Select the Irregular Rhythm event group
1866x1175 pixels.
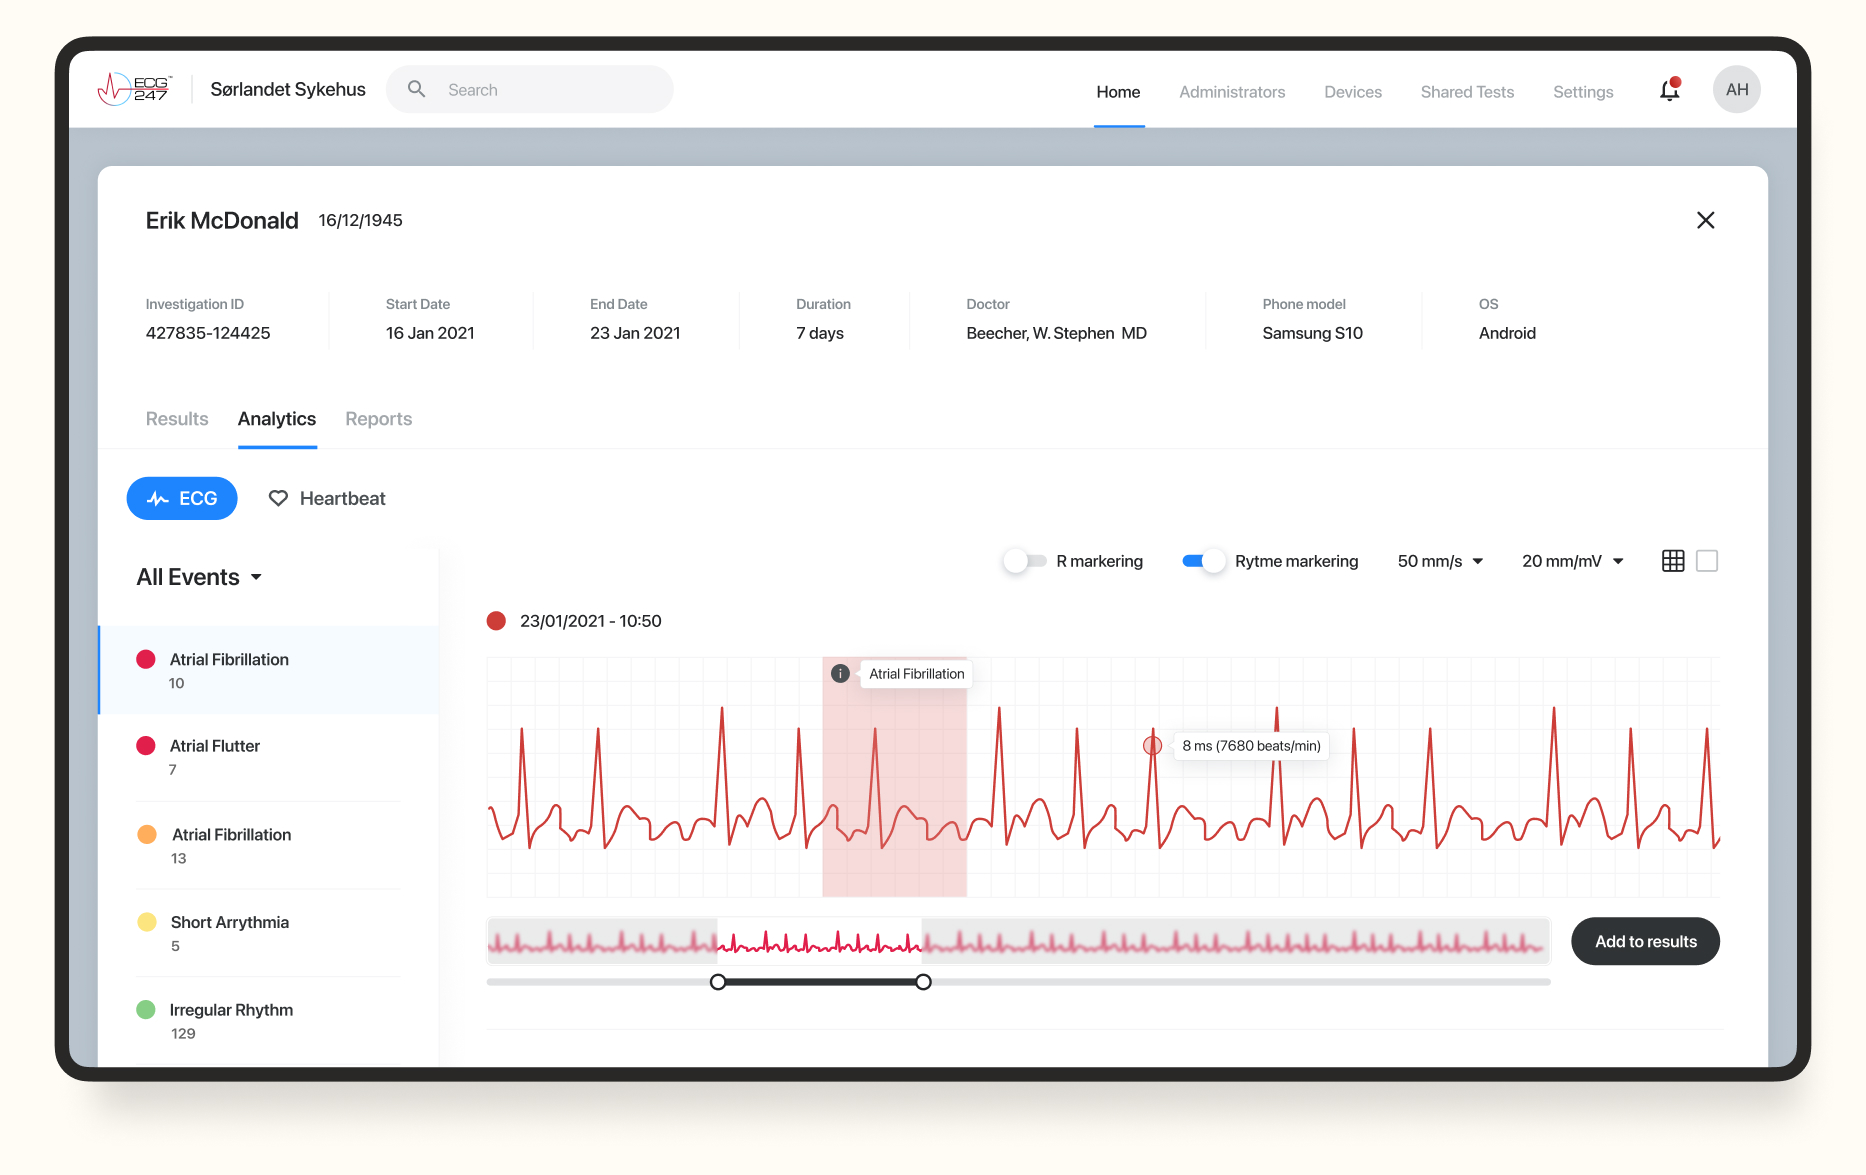pos(231,1010)
